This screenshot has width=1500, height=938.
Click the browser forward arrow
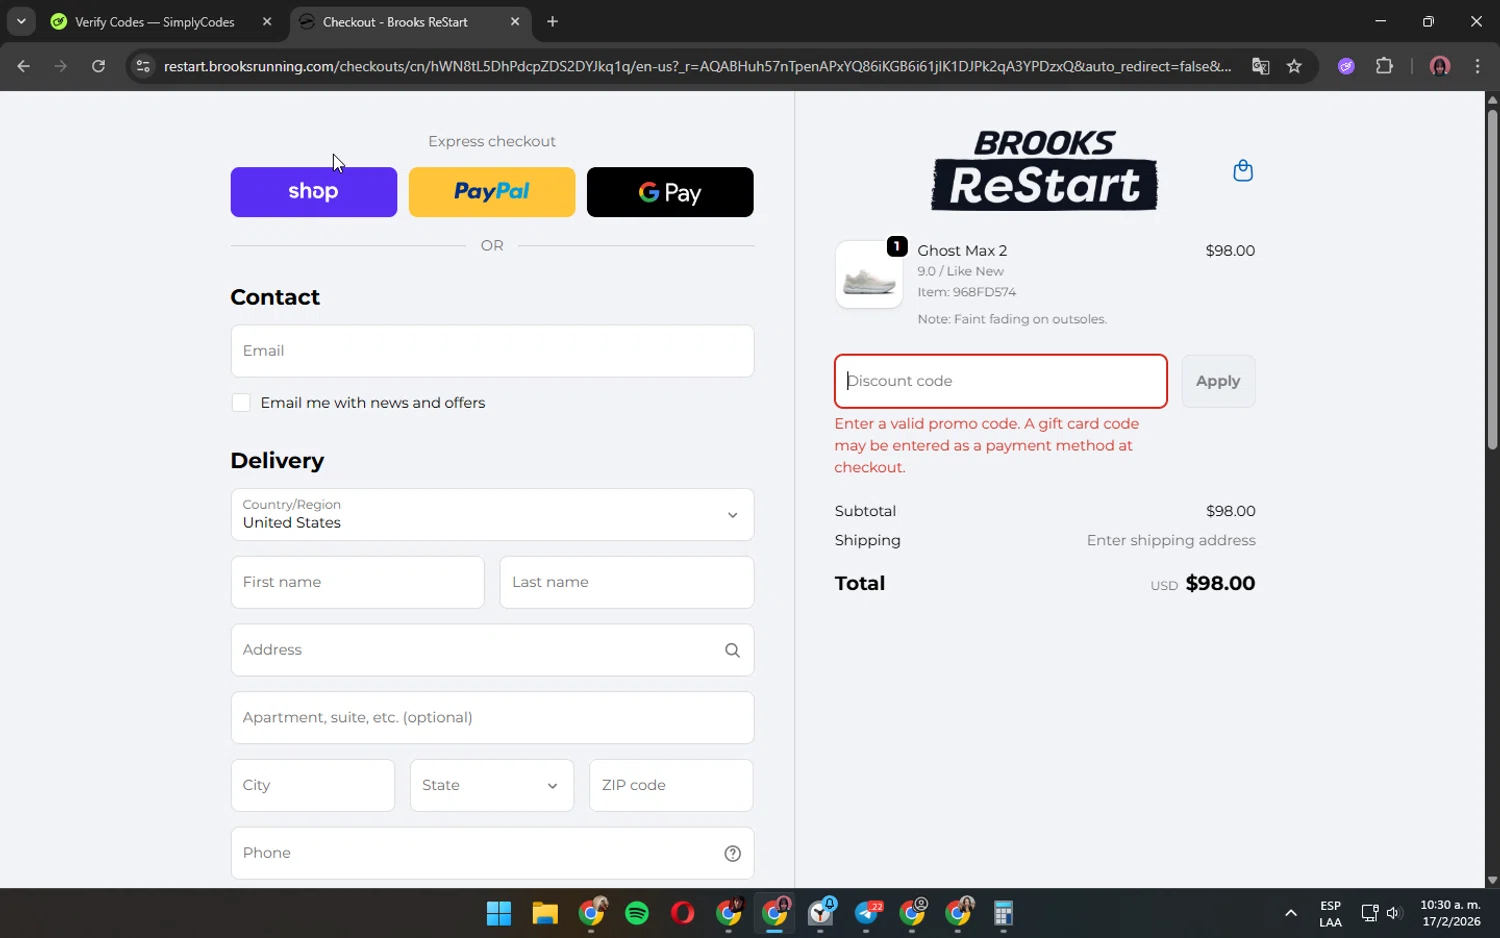pos(60,66)
